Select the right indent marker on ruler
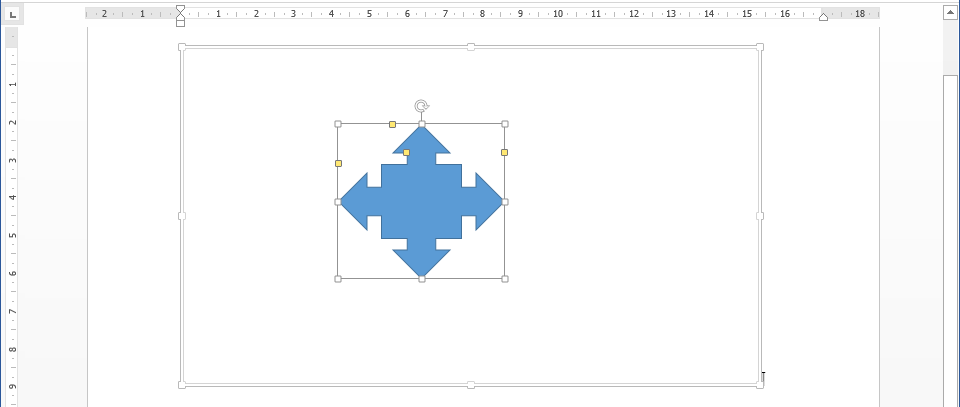Viewport: 960px width, 407px height. coord(823,17)
